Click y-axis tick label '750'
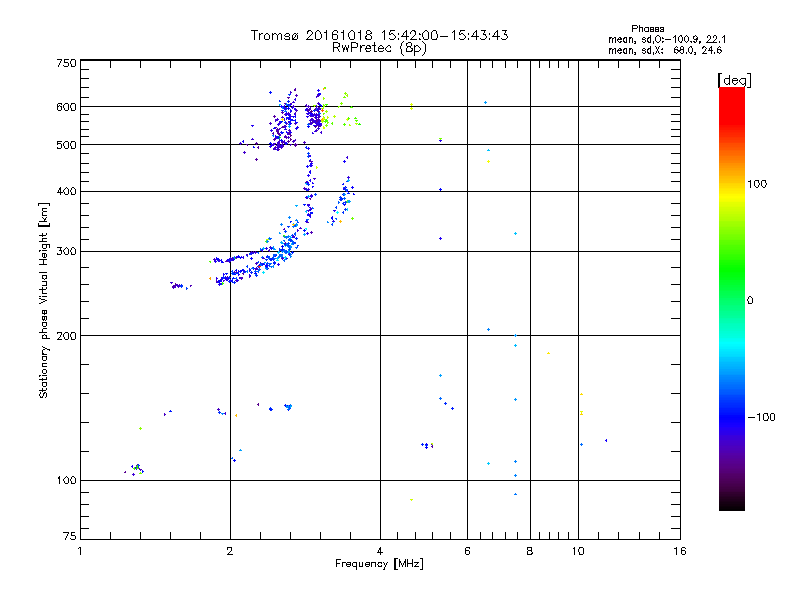Screen dimensions: 800x600 tap(66, 63)
